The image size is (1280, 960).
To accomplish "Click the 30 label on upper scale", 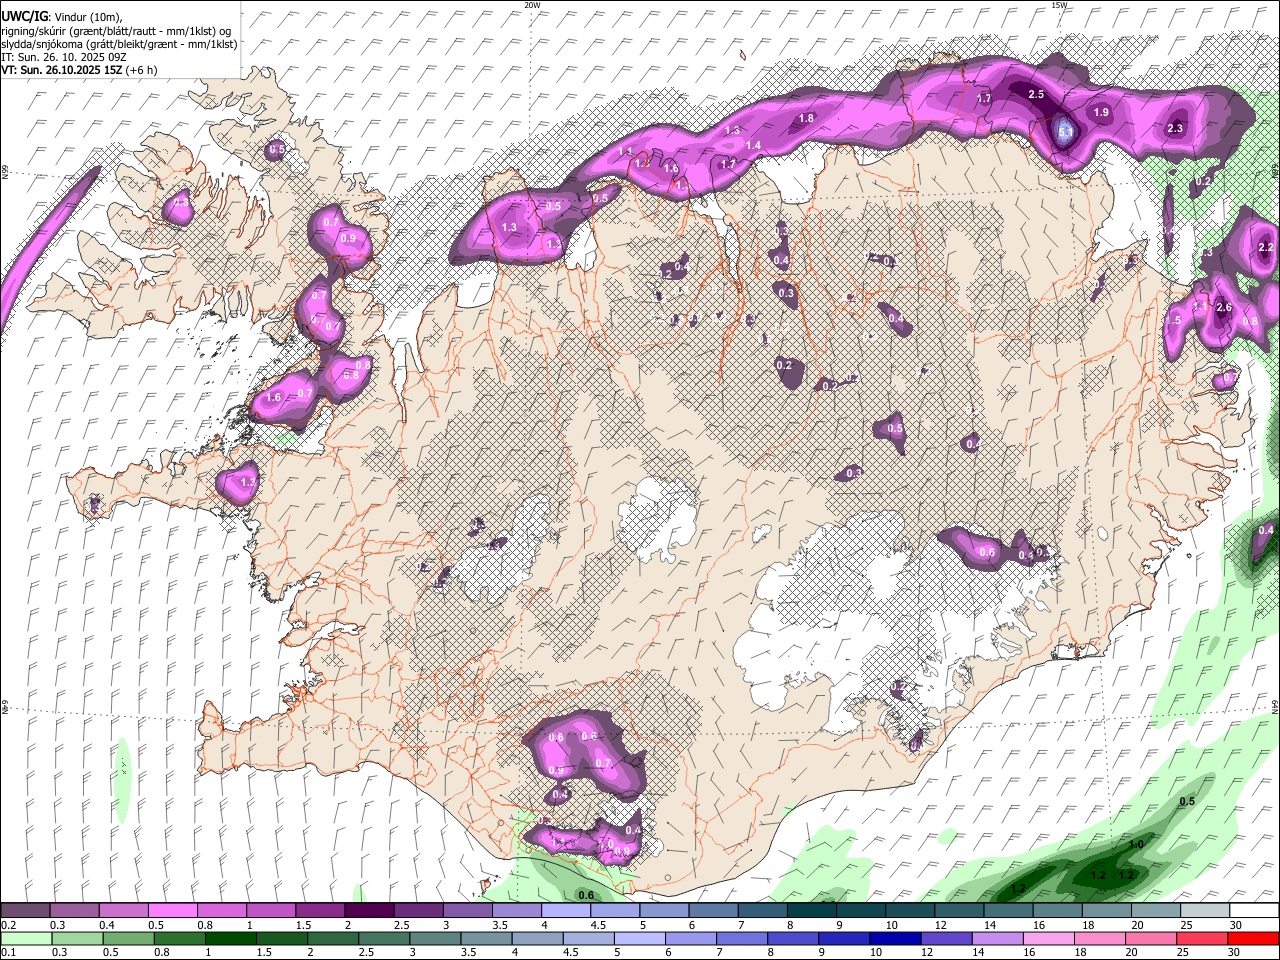I will 1236,925.
